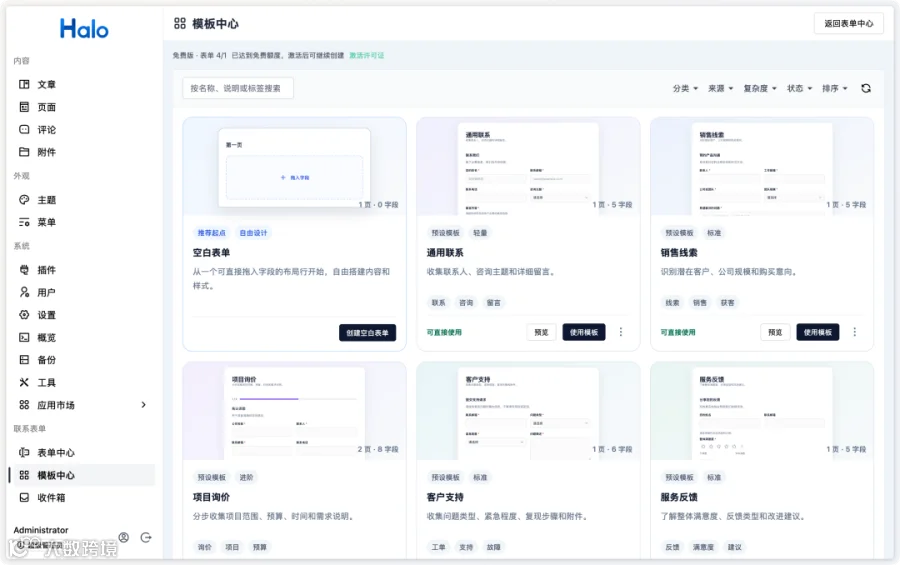The width and height of the screenshot is (900, 565).
Task: Open the 收件箱 inbox icon
Action: [x=24, y=498]
